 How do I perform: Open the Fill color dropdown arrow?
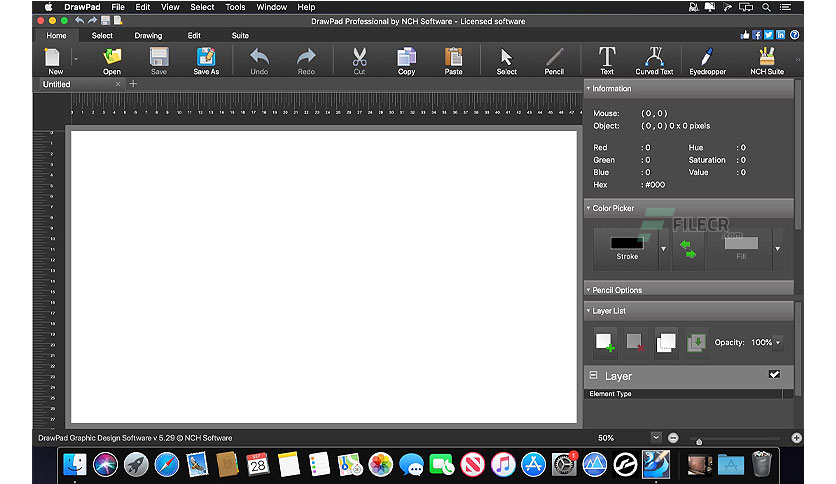click(x=778, y=249)
